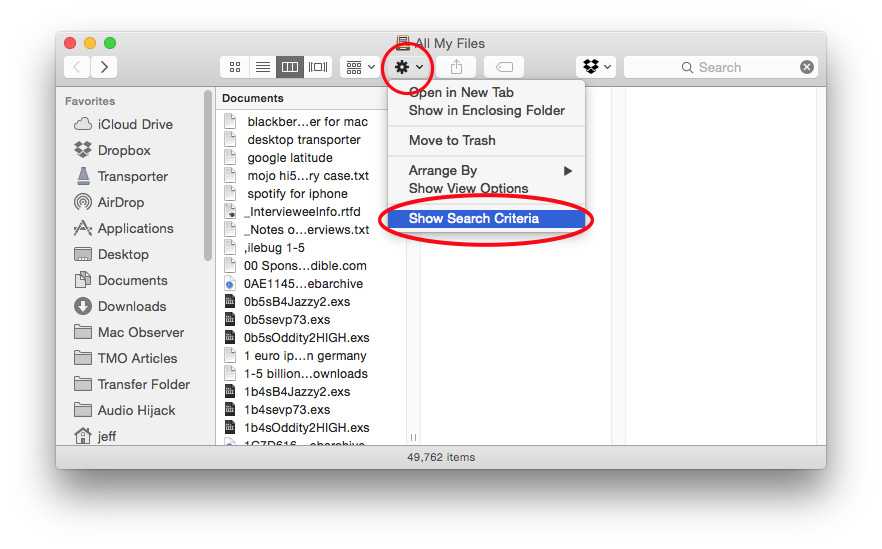Open Audio Hijack folder in sidebar
The width and height of the screenshot is (882, 549).
coord(125,410)
